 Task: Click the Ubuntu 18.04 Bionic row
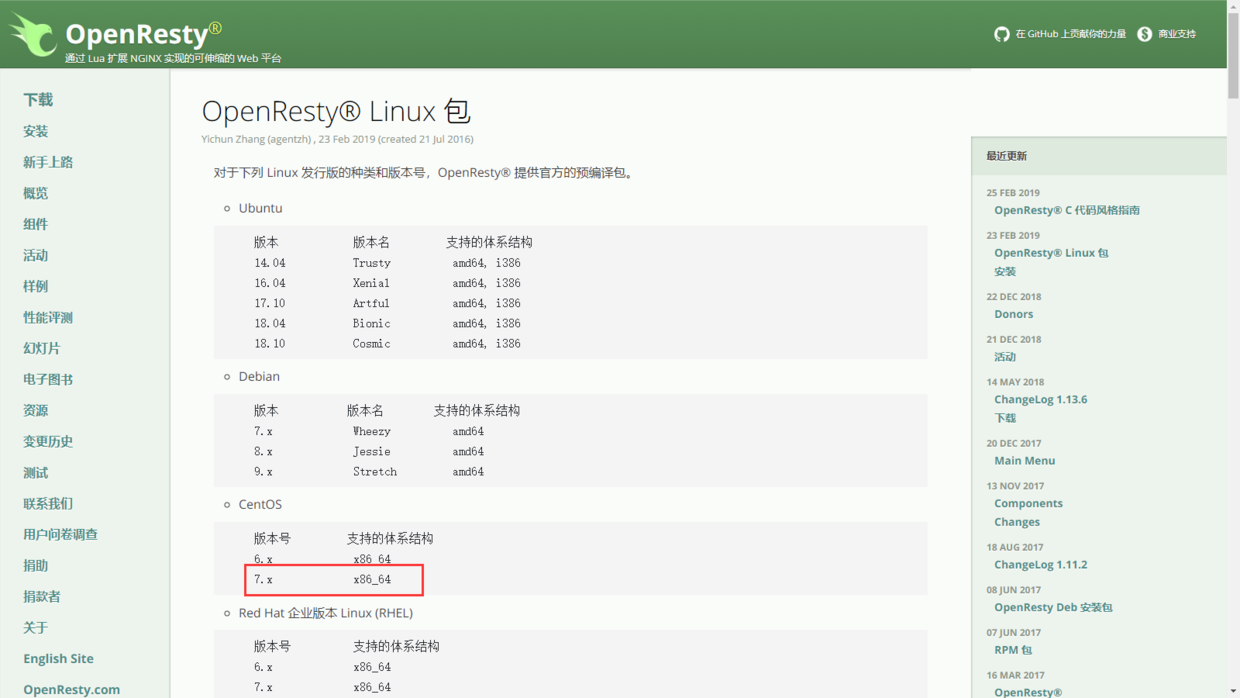[387, 323]
